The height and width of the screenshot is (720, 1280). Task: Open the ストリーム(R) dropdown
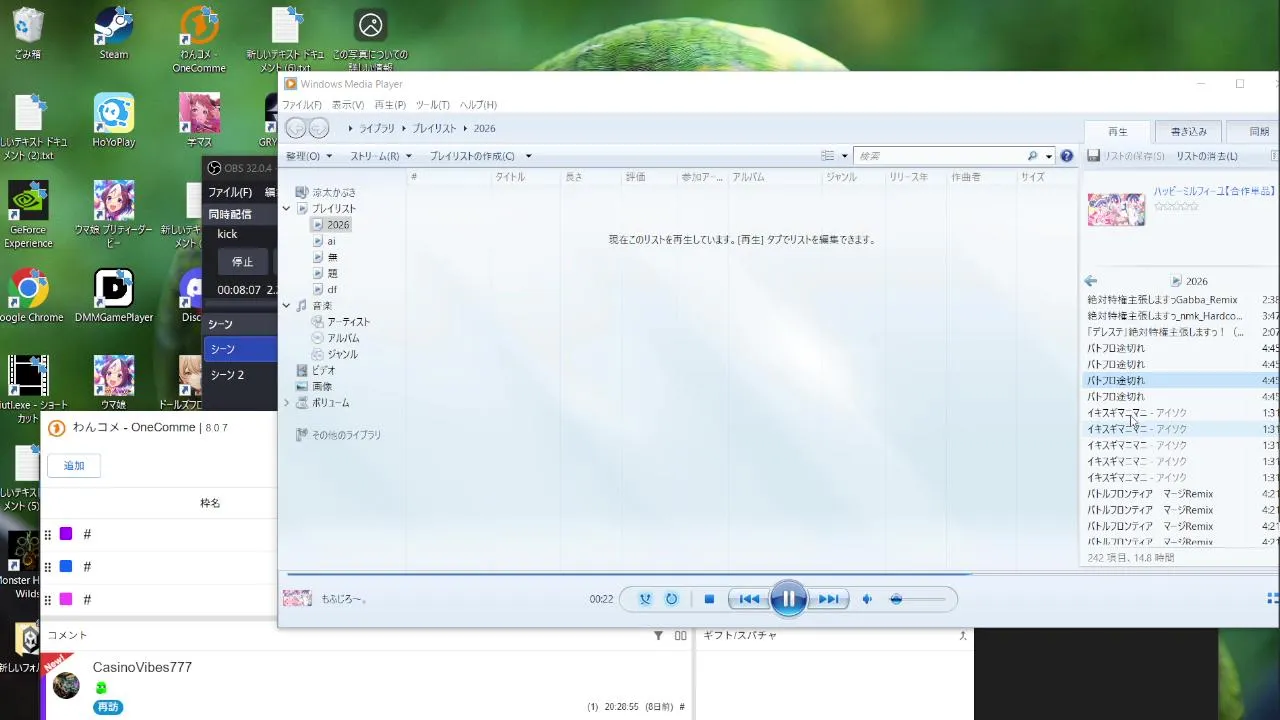(381, 156)
